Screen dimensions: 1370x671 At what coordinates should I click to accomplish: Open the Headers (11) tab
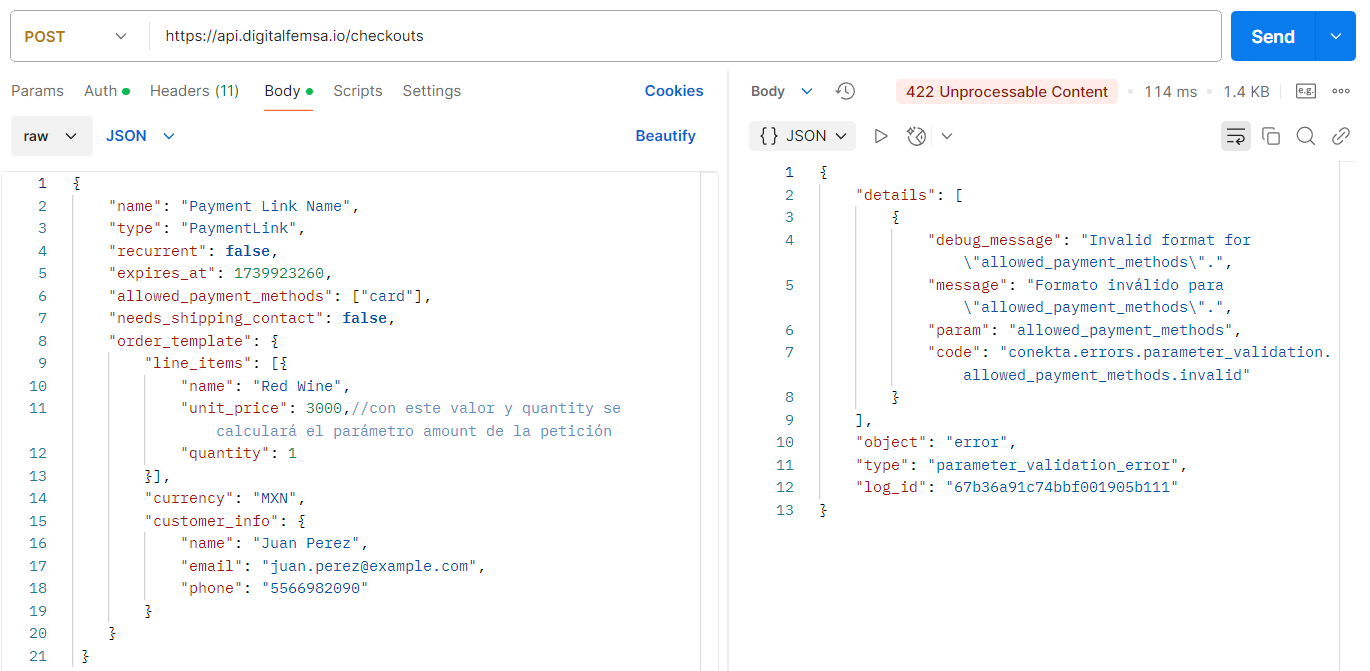(x=194, y=91)
